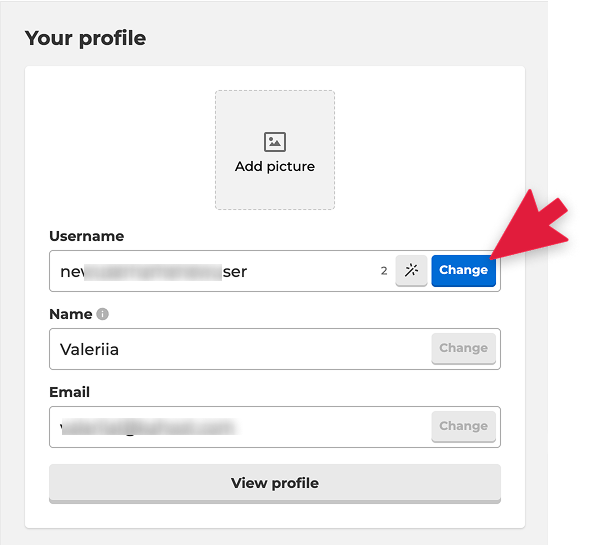Click the Name field label text
This screenshot has height=545, width=593.
point(71,314)
